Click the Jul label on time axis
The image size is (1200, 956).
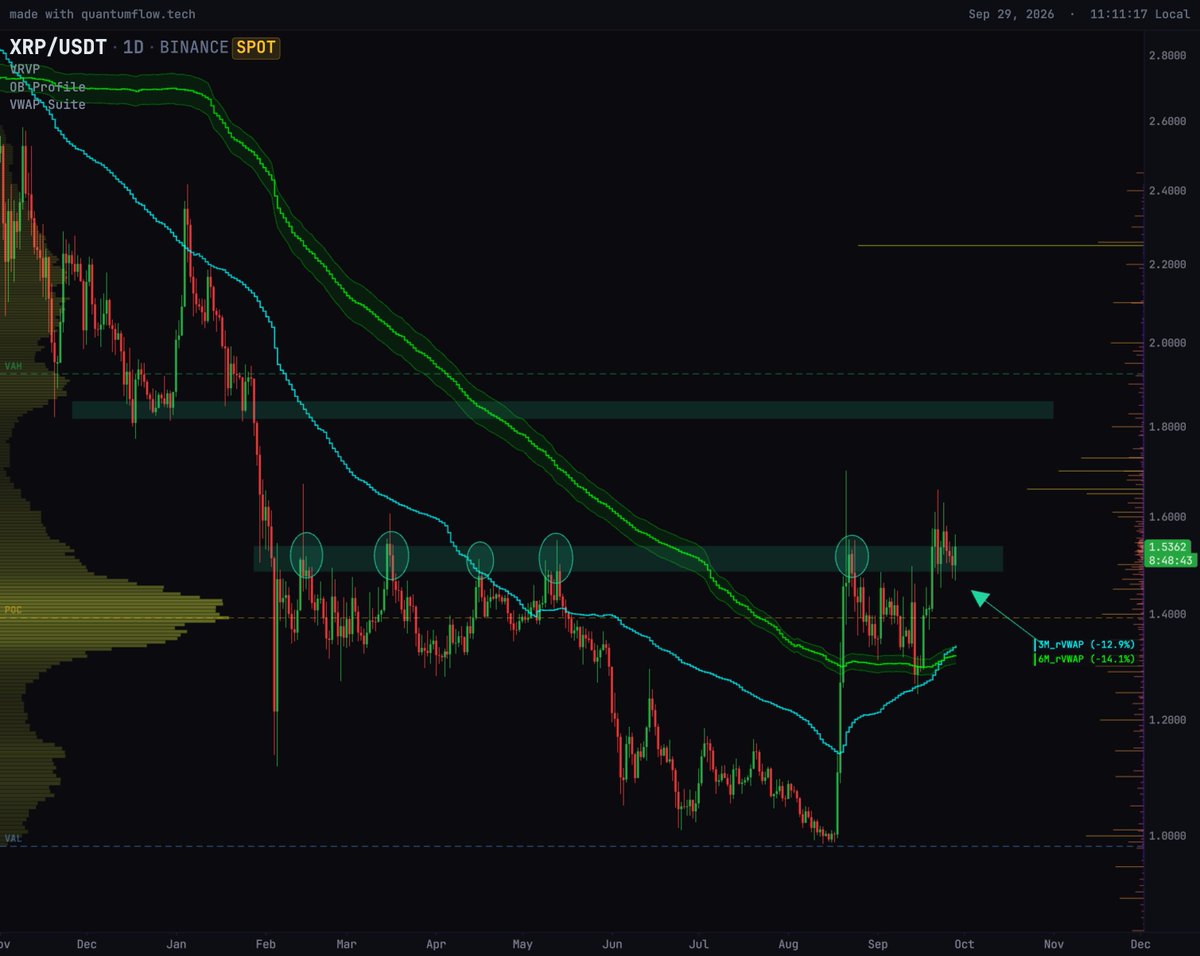[x=699, y=944]
